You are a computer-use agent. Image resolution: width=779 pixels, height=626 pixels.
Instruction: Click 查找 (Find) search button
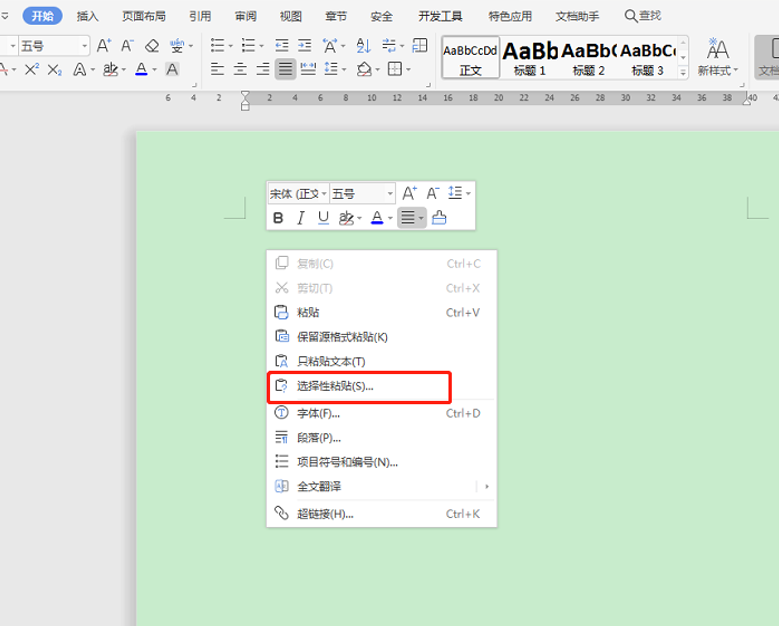click(643, 16)
